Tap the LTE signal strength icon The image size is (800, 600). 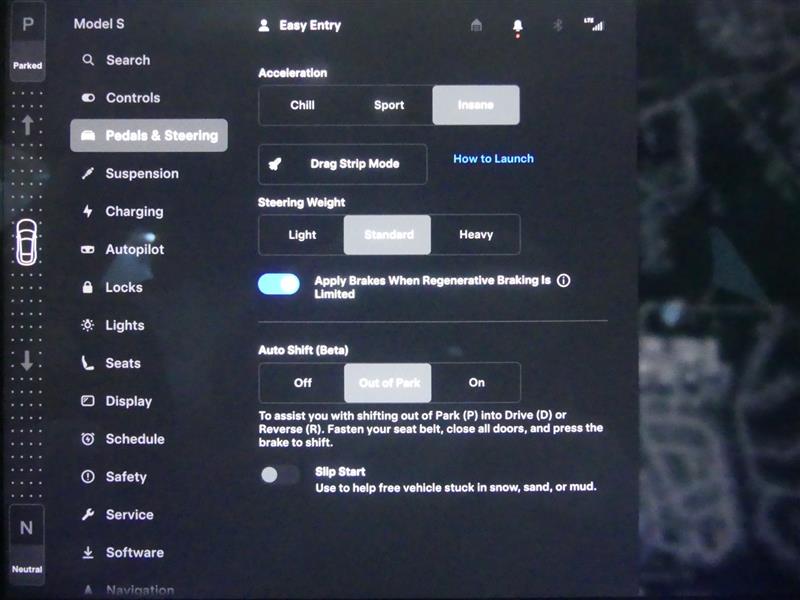[x=597, y=25]
